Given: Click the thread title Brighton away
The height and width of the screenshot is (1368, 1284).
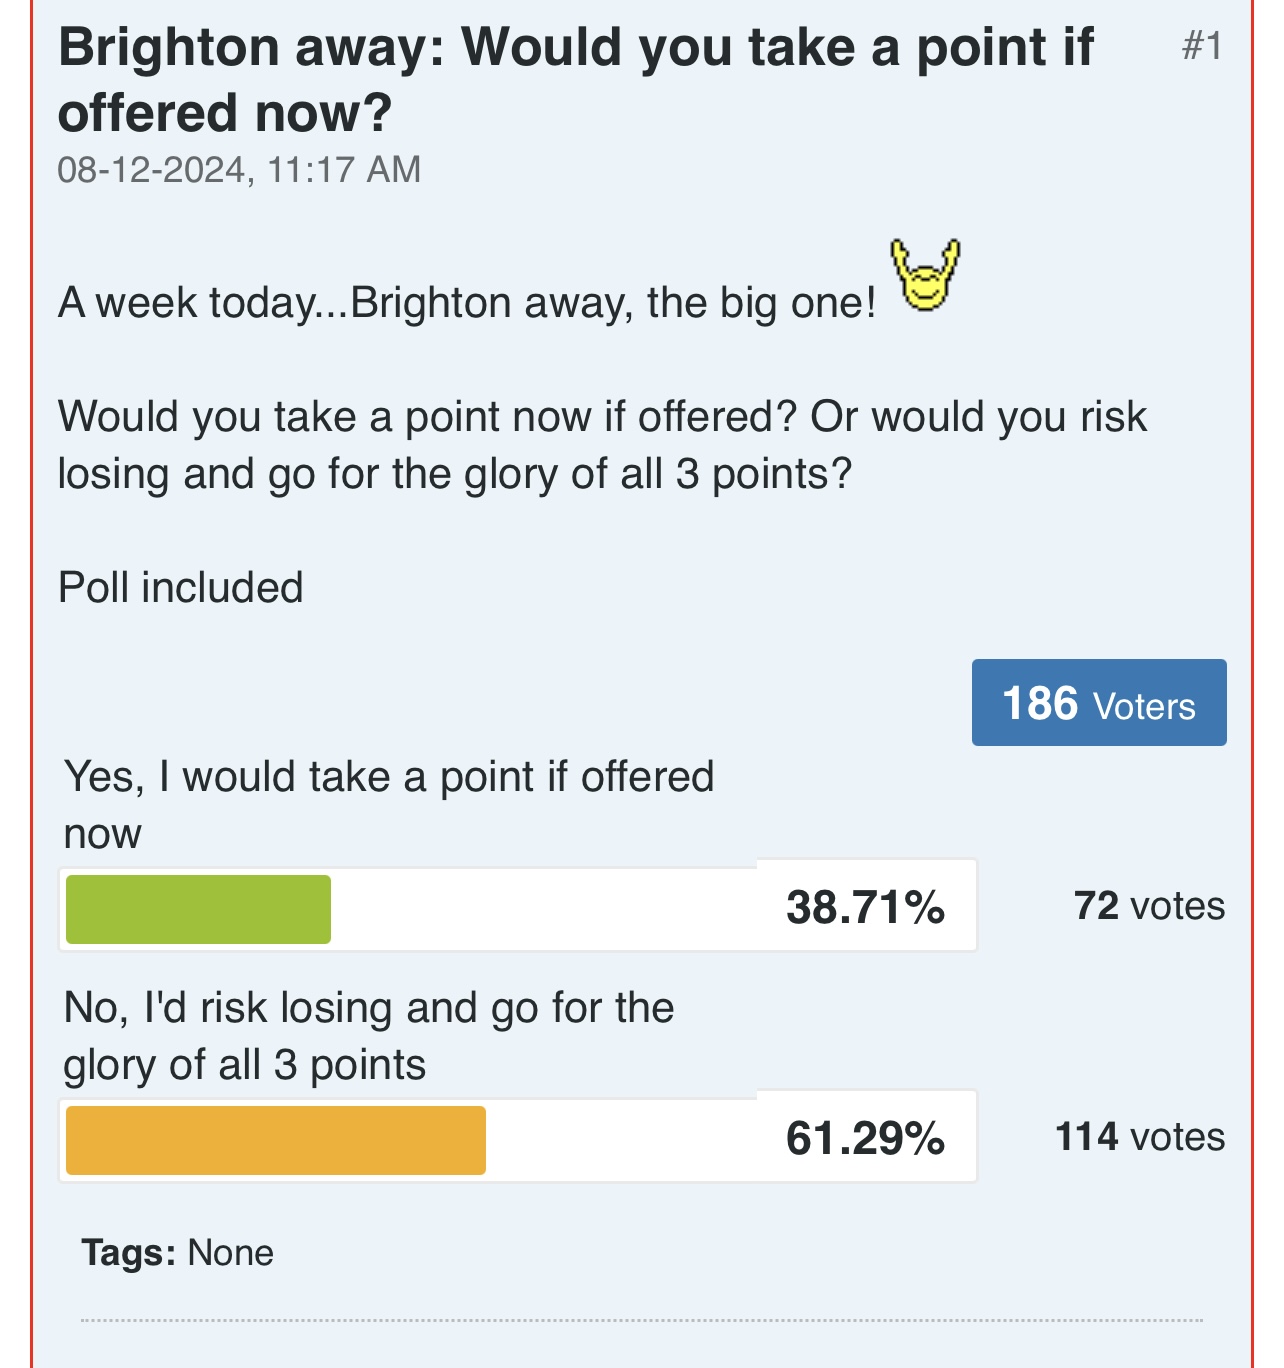Looking at the screenshot, I should (x=576, y=79).
